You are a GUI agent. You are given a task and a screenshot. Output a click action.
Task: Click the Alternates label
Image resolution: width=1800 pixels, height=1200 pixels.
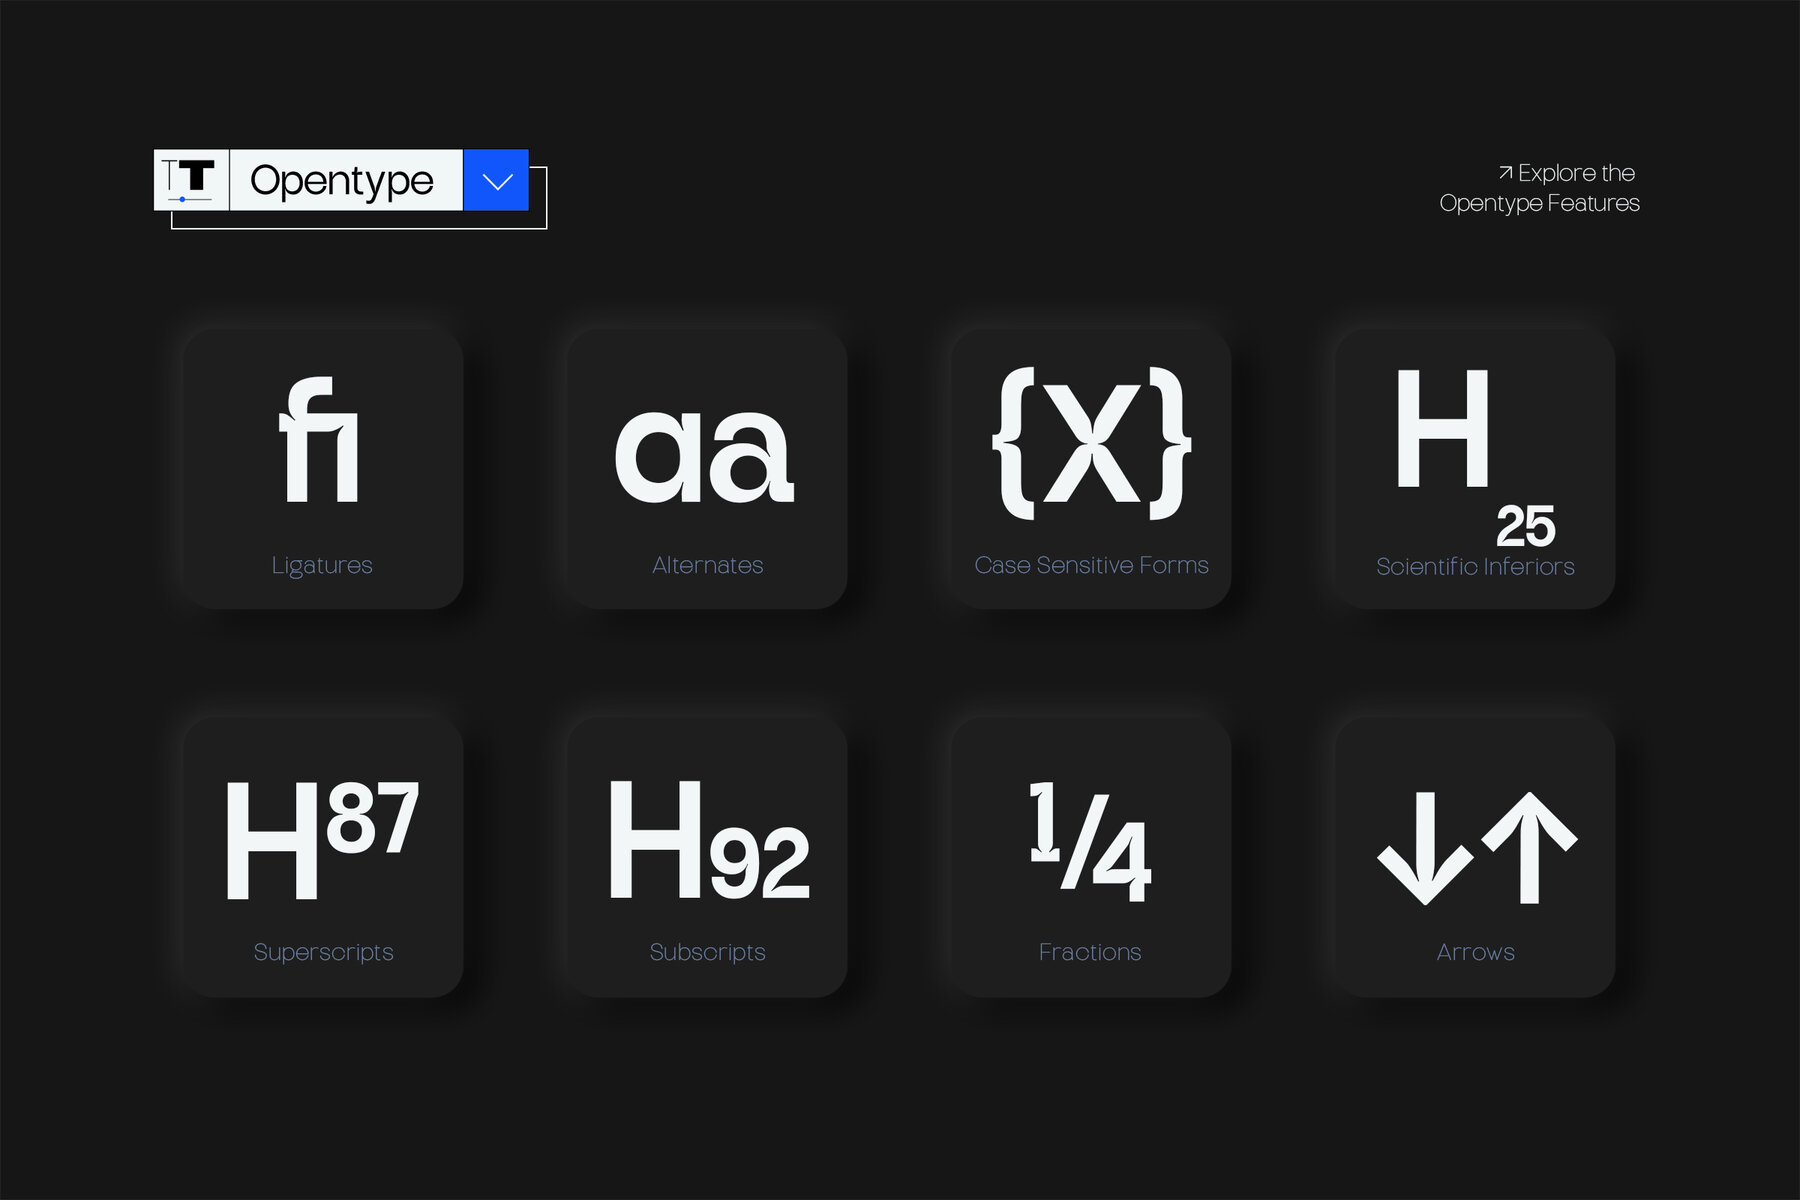click(x=707, y=565)
